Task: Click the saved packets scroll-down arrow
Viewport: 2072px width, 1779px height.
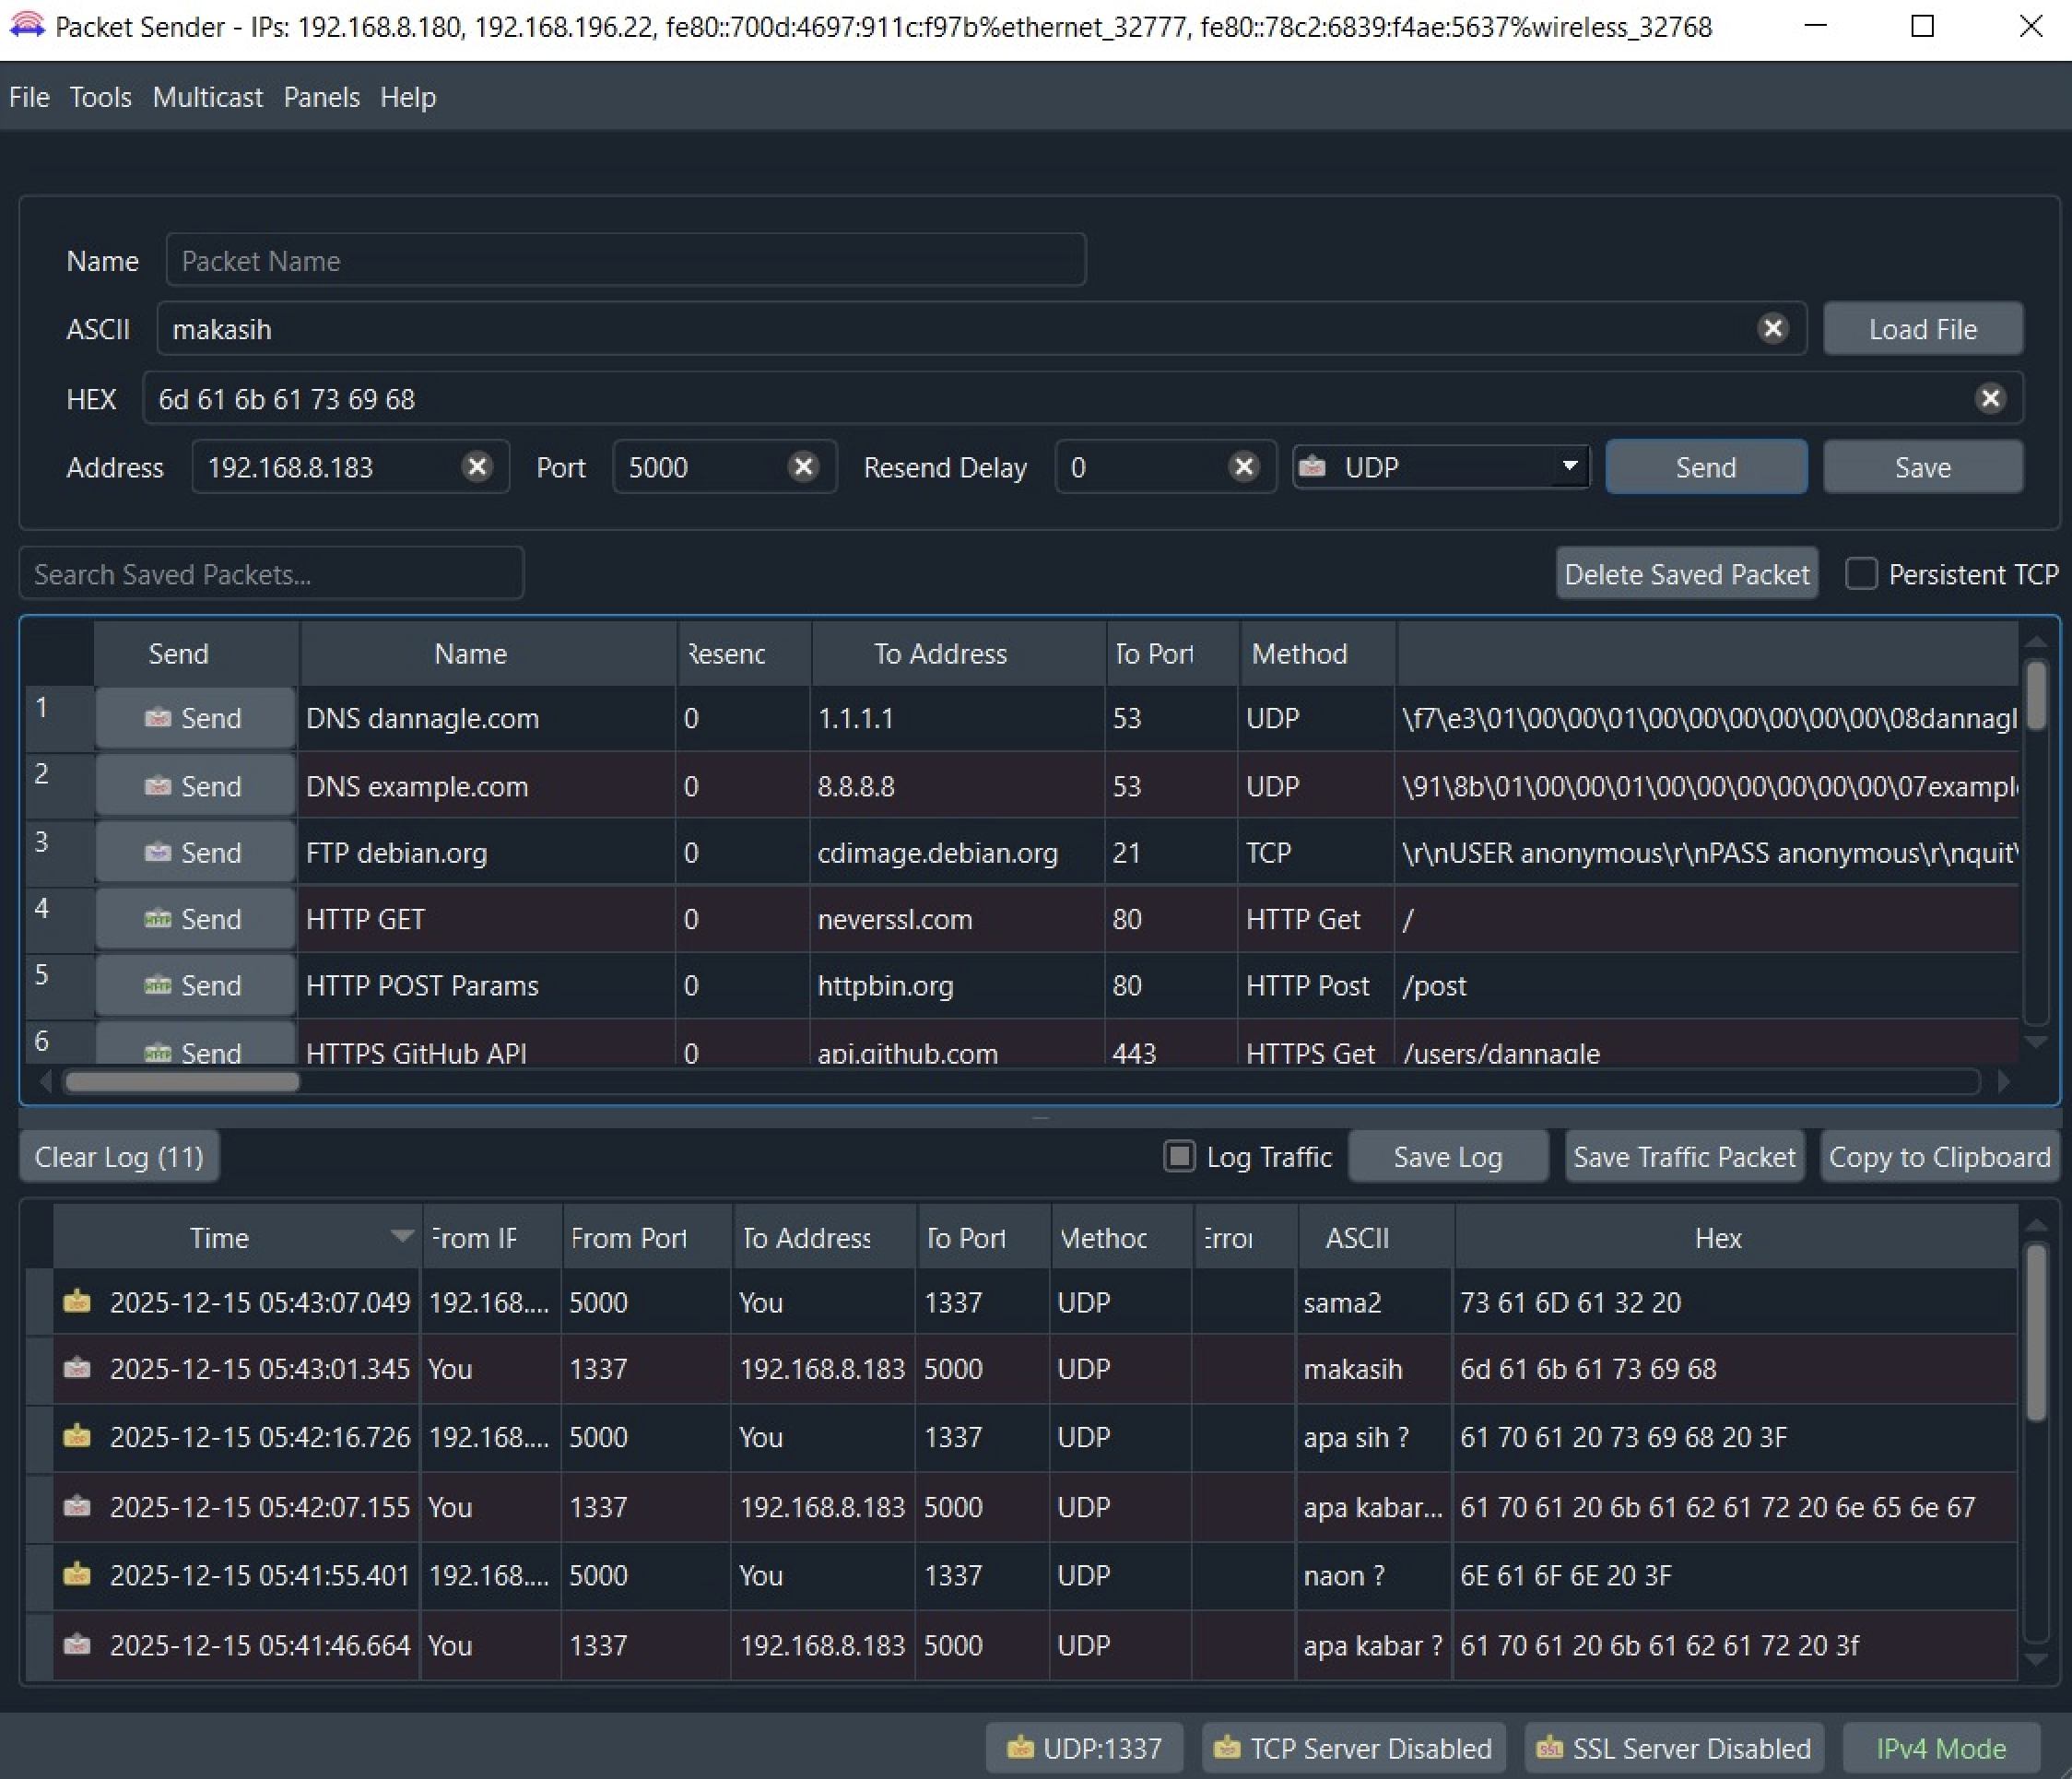Action: click(2035, 1042)
